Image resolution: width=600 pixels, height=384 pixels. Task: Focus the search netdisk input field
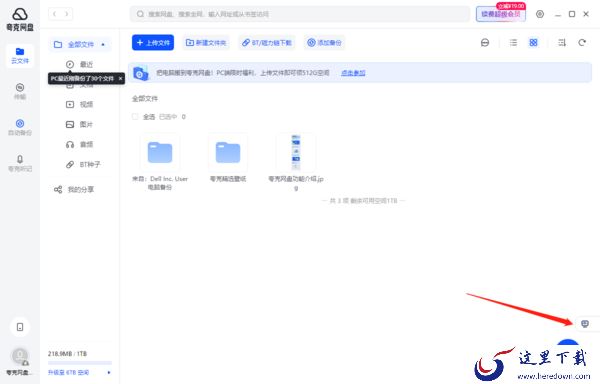[x=300, y=14]
